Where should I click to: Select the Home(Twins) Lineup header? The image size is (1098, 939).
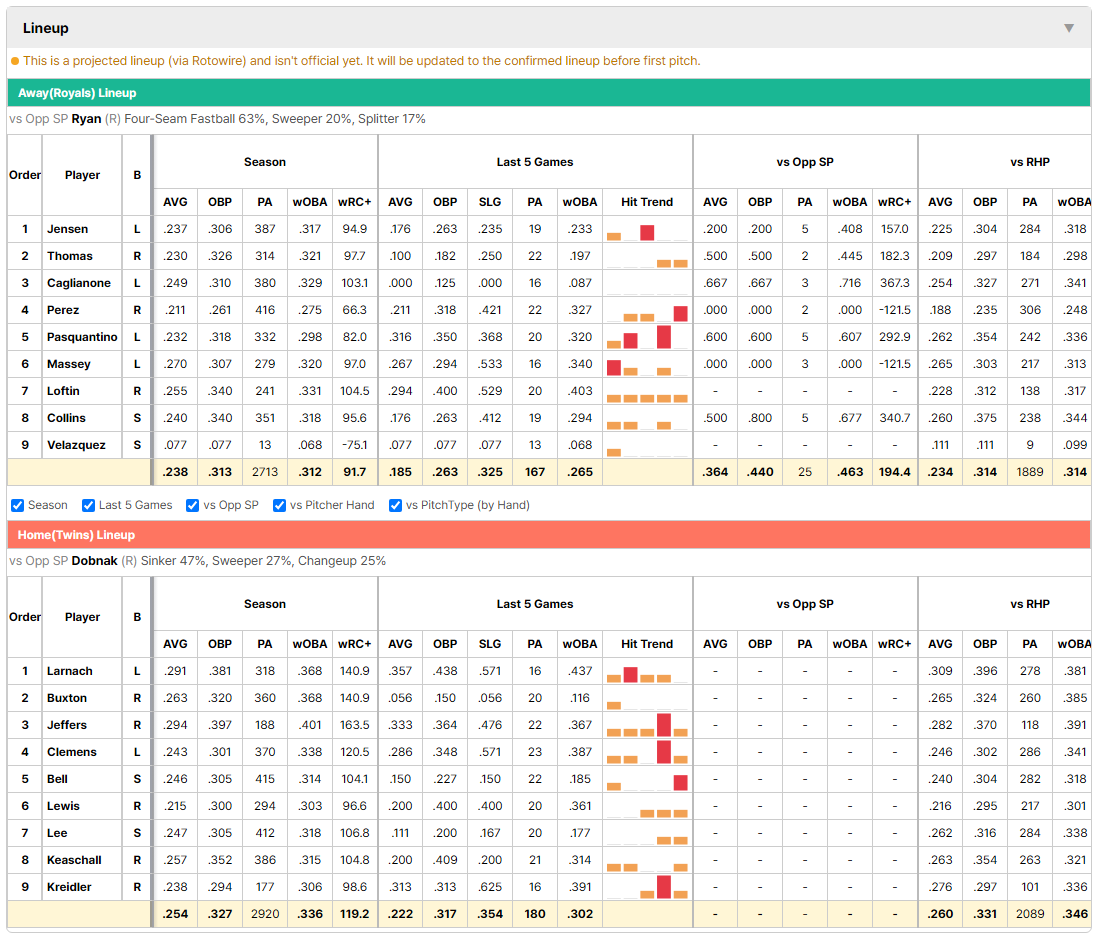[76, 535]
